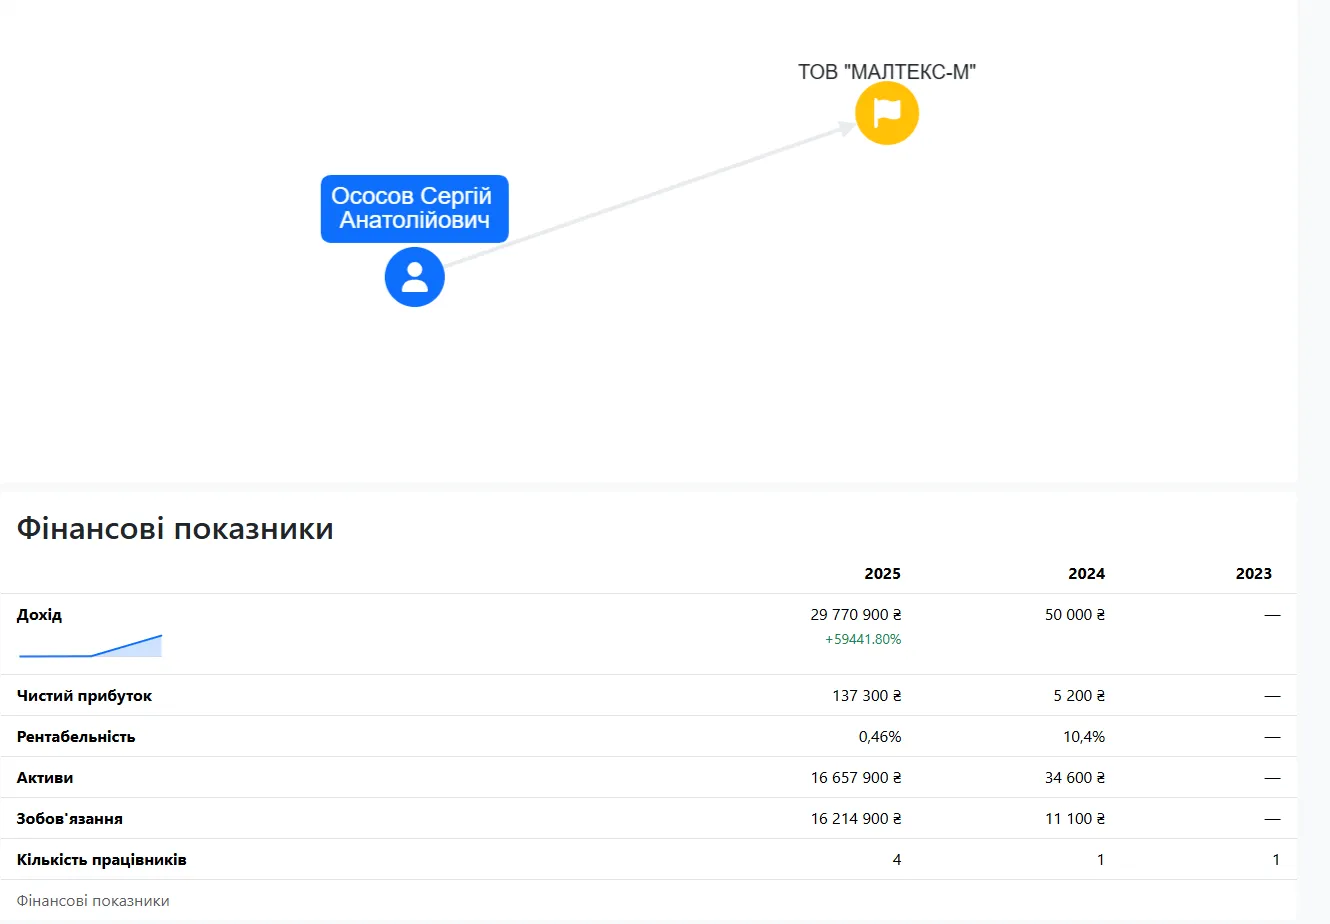Click the assets value 16 657 900 ₴

coord(856,778)
